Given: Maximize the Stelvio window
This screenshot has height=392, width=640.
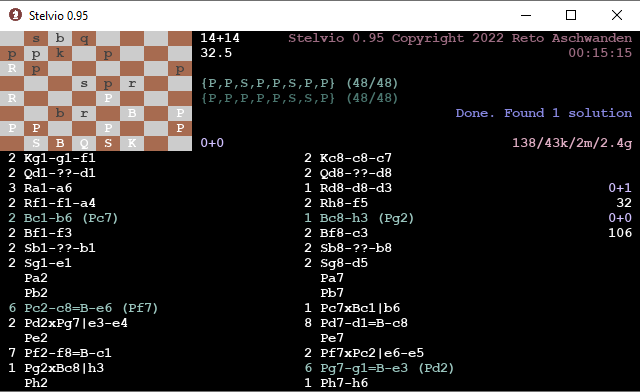Looking at the screenshot, I should 571,16.
